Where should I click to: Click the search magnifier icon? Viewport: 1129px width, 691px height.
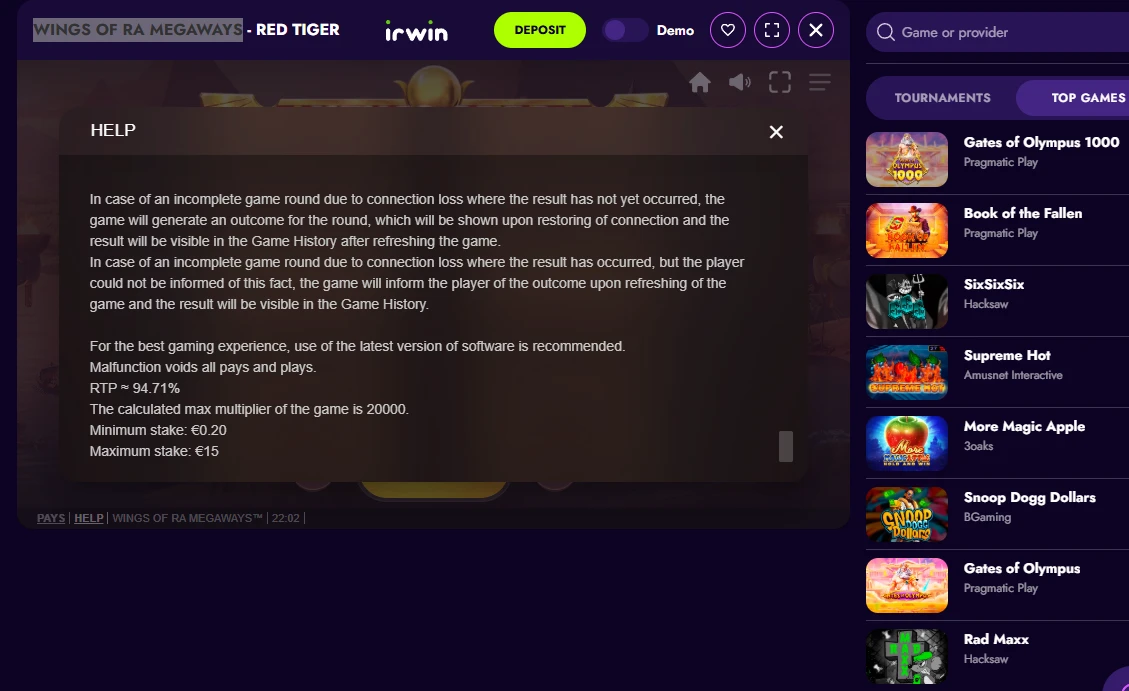coord(886,32)
